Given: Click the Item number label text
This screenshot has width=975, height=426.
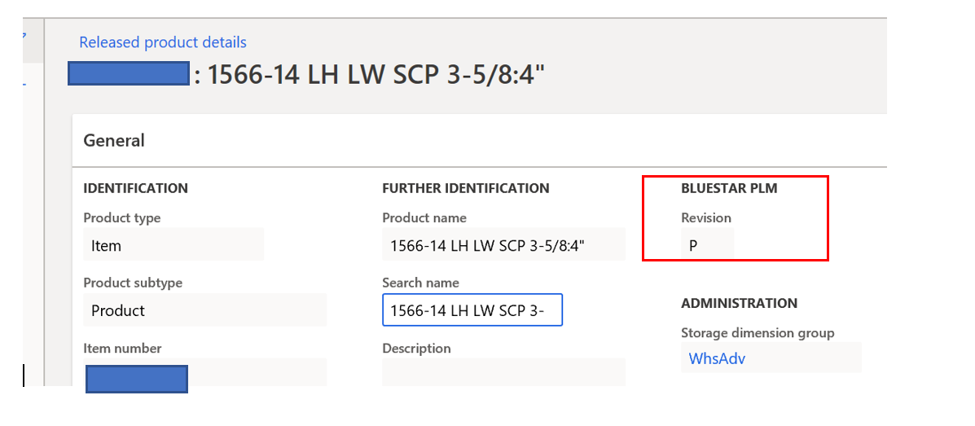Looking at the screenshot, I should (122, 348).
